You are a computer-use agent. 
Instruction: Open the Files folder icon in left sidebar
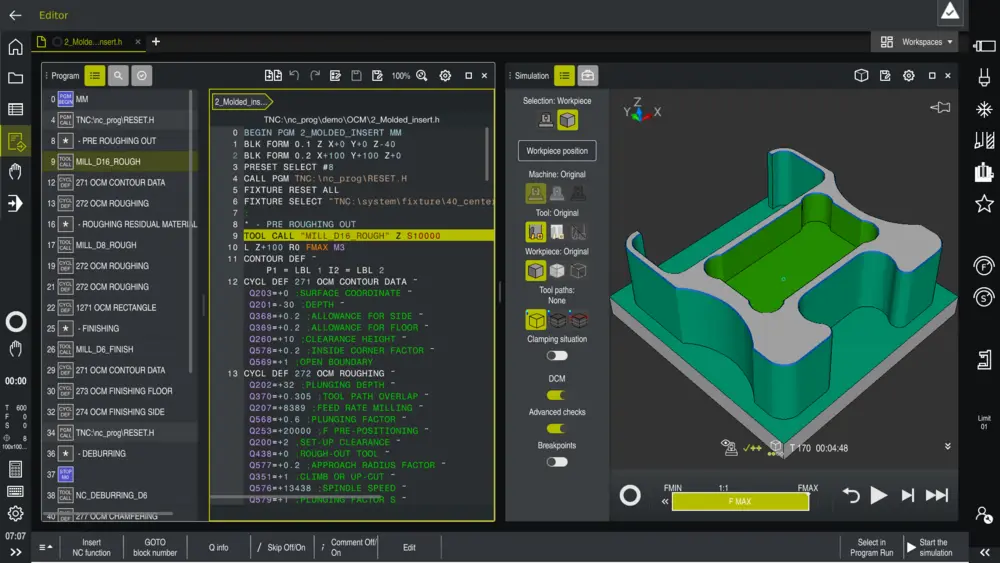(15, 78)
